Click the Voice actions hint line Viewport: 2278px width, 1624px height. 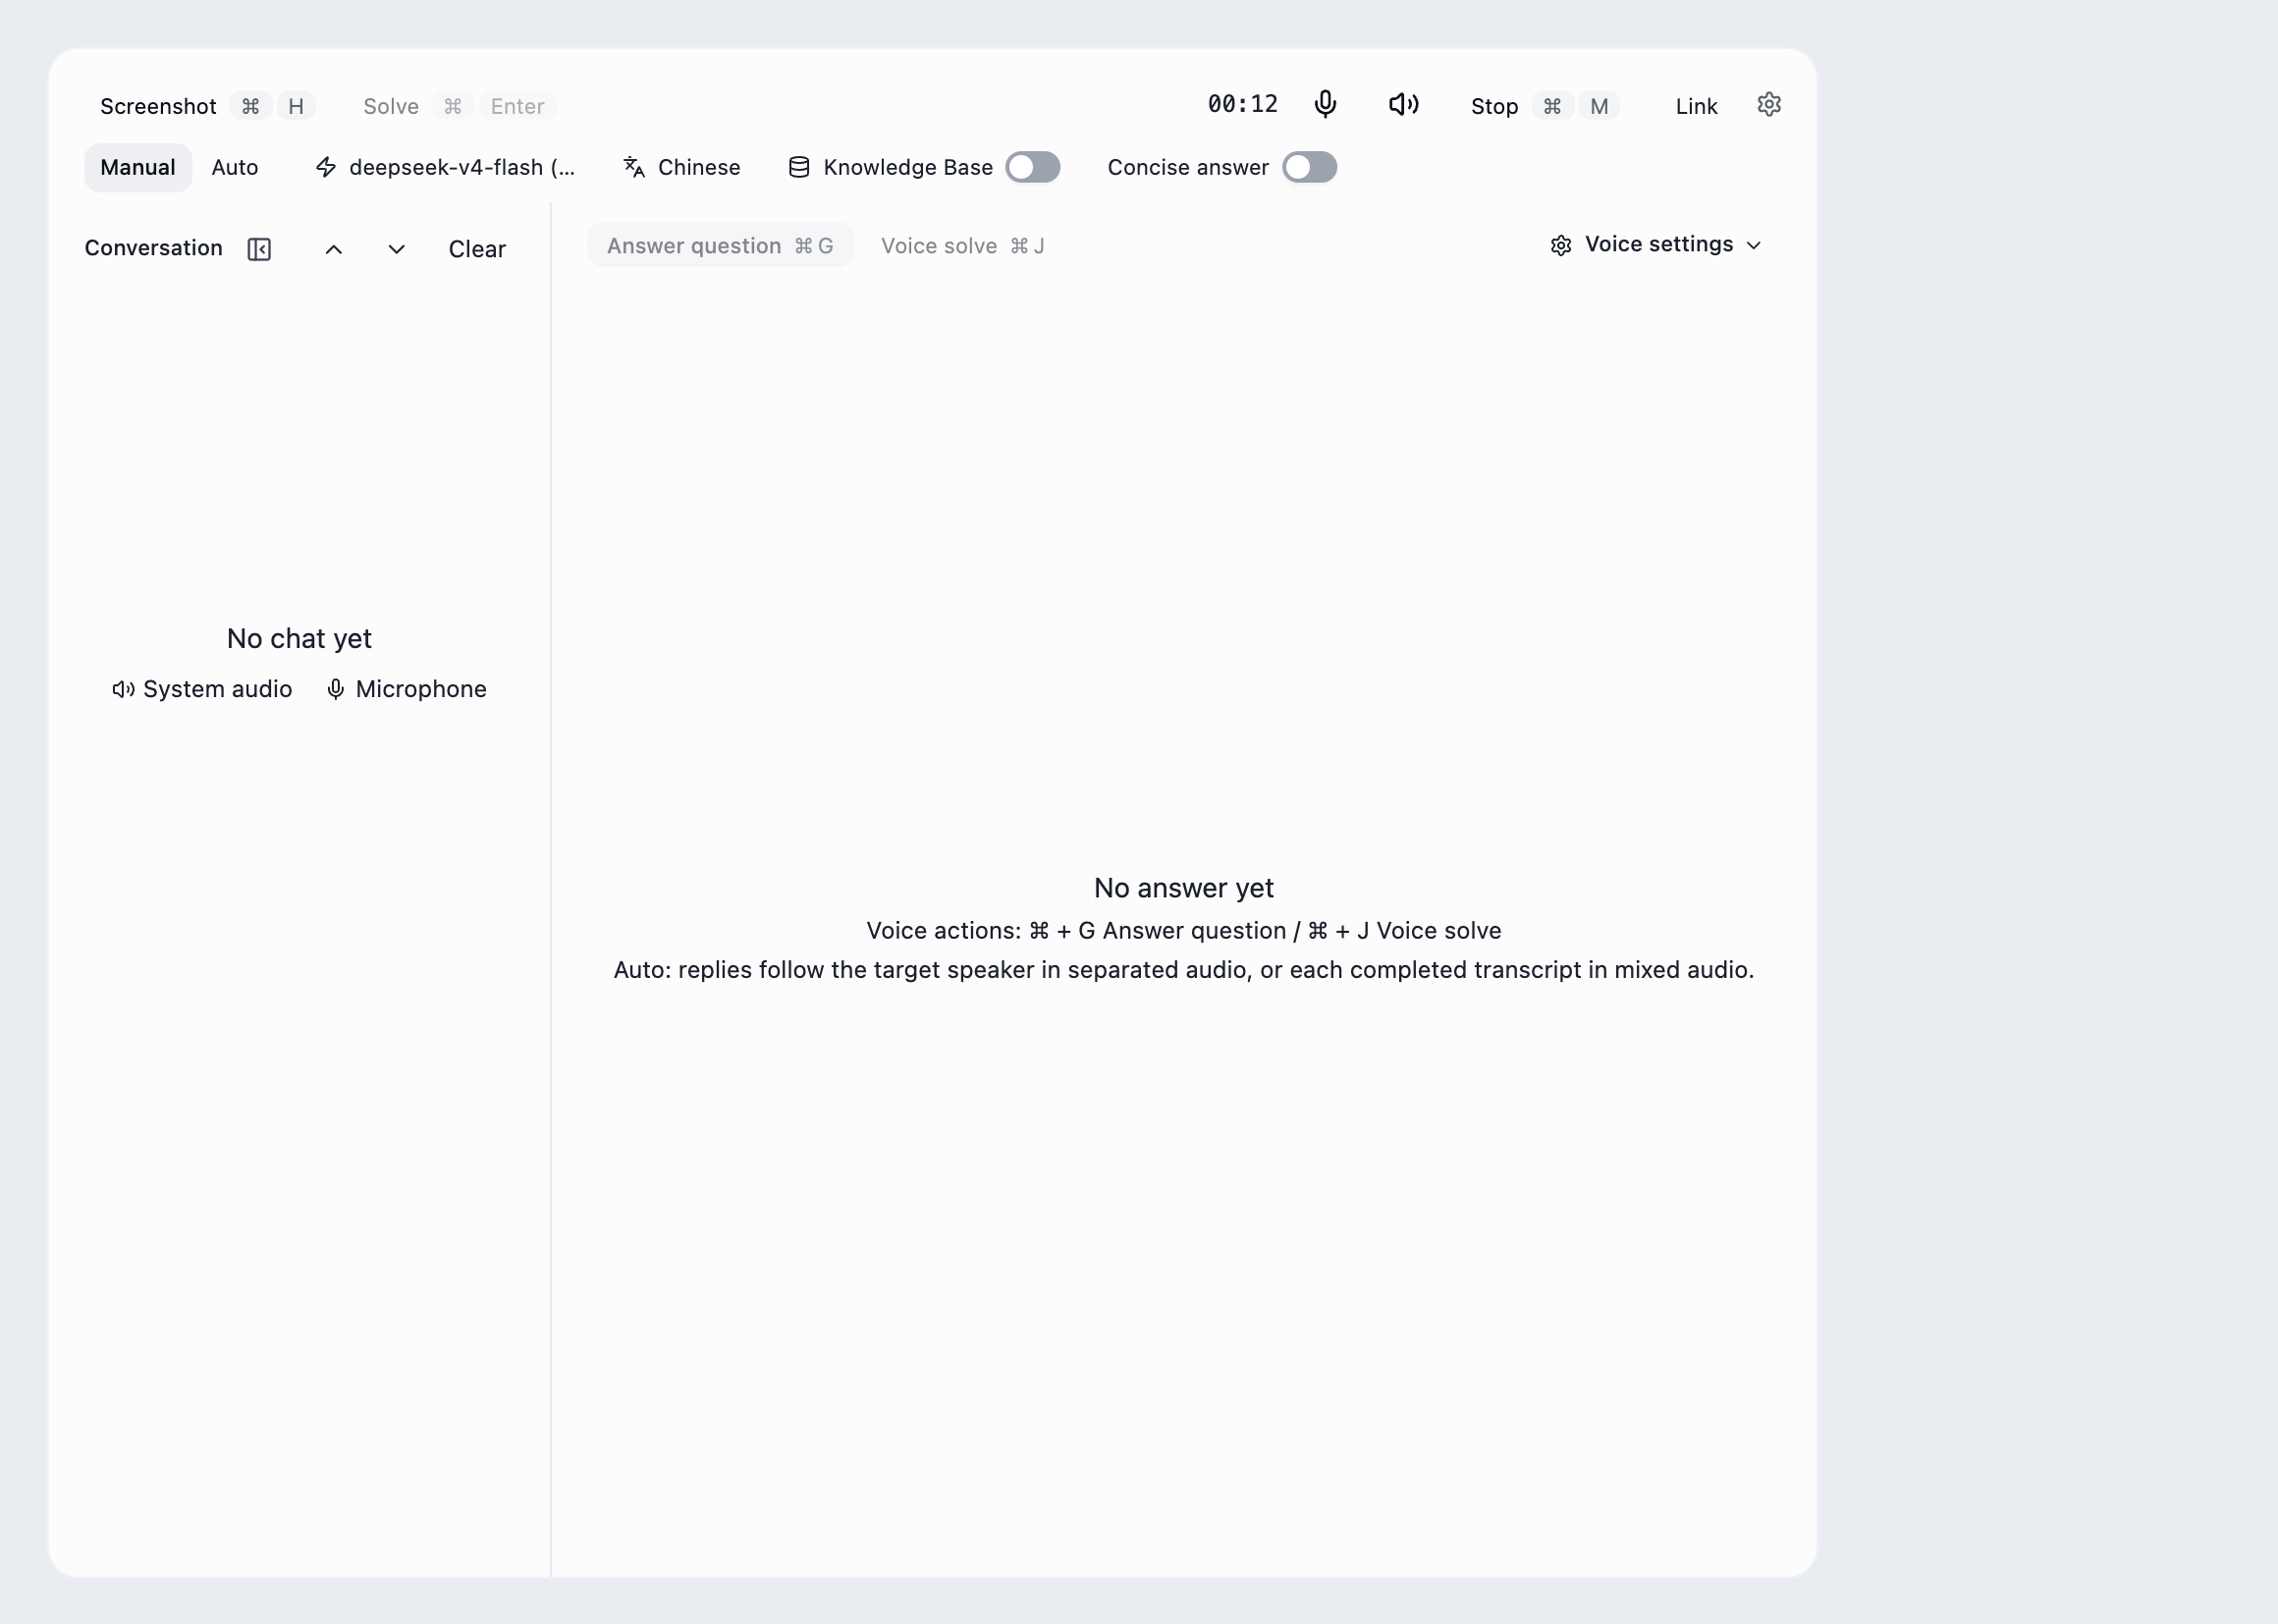tap(1184, 931)
